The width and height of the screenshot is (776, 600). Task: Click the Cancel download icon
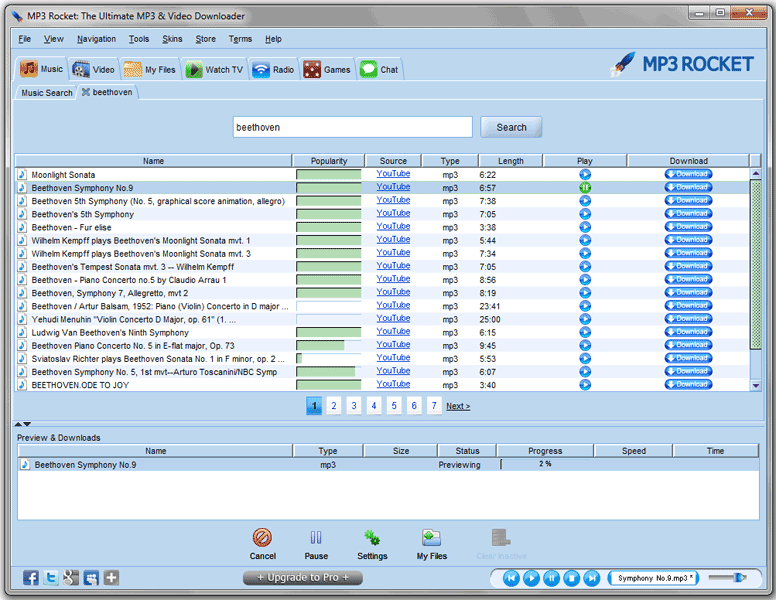(262, 538)
